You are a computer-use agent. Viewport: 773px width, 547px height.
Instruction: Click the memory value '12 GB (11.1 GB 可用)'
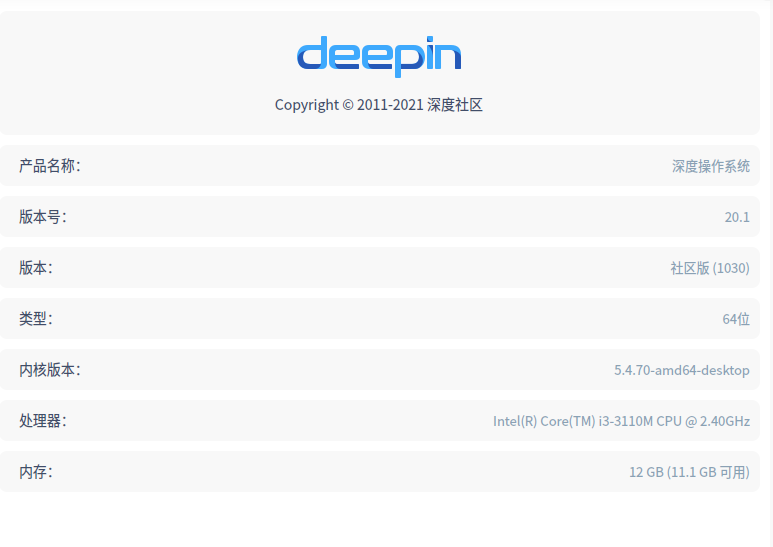(x=689, y=472)
